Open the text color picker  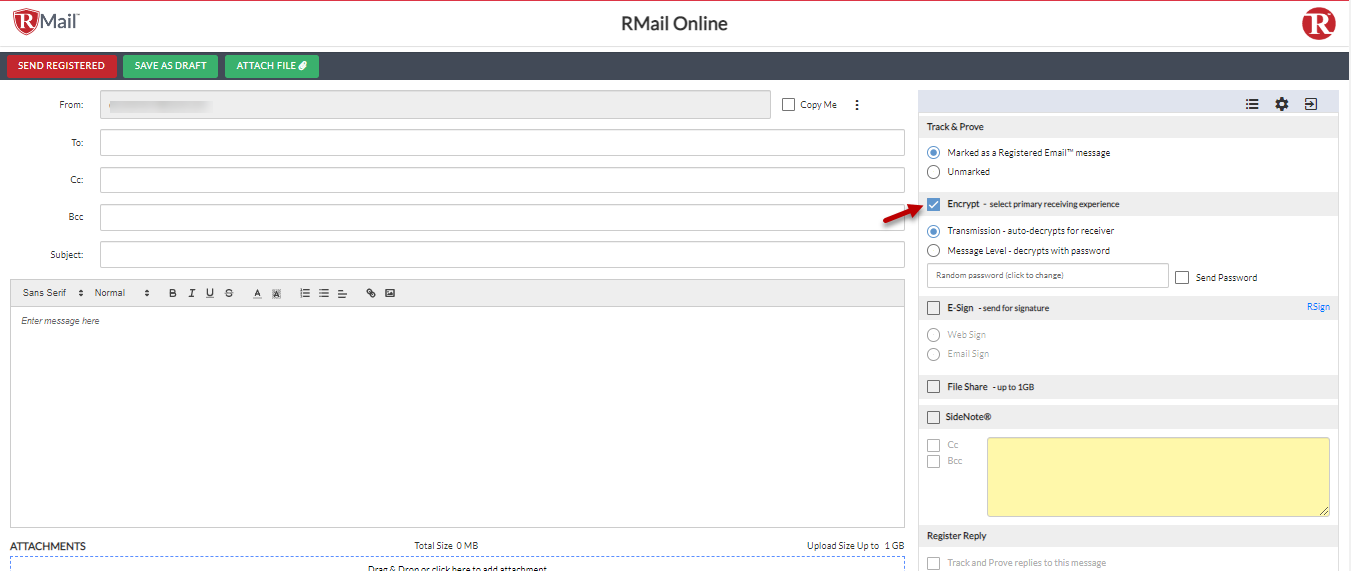(x=257, y=293)
